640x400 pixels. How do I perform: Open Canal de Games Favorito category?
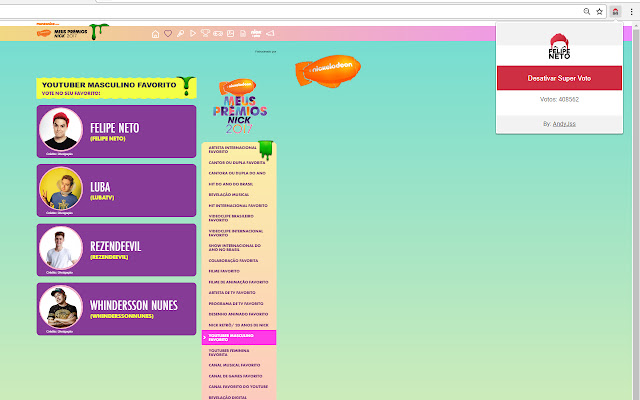click(x=235, y=376)
